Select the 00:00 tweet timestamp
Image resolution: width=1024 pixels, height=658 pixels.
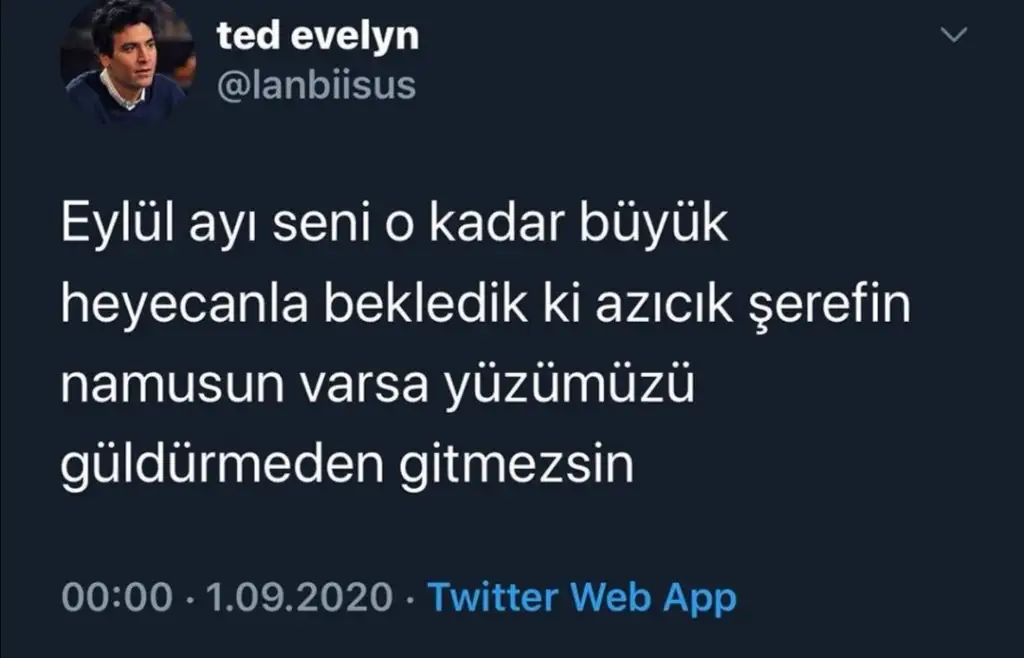pos(118,597)
